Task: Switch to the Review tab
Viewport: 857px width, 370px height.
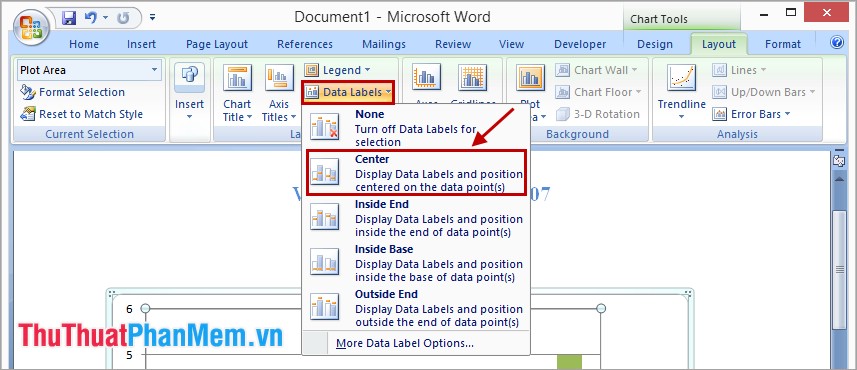Action: coord(453,44)
